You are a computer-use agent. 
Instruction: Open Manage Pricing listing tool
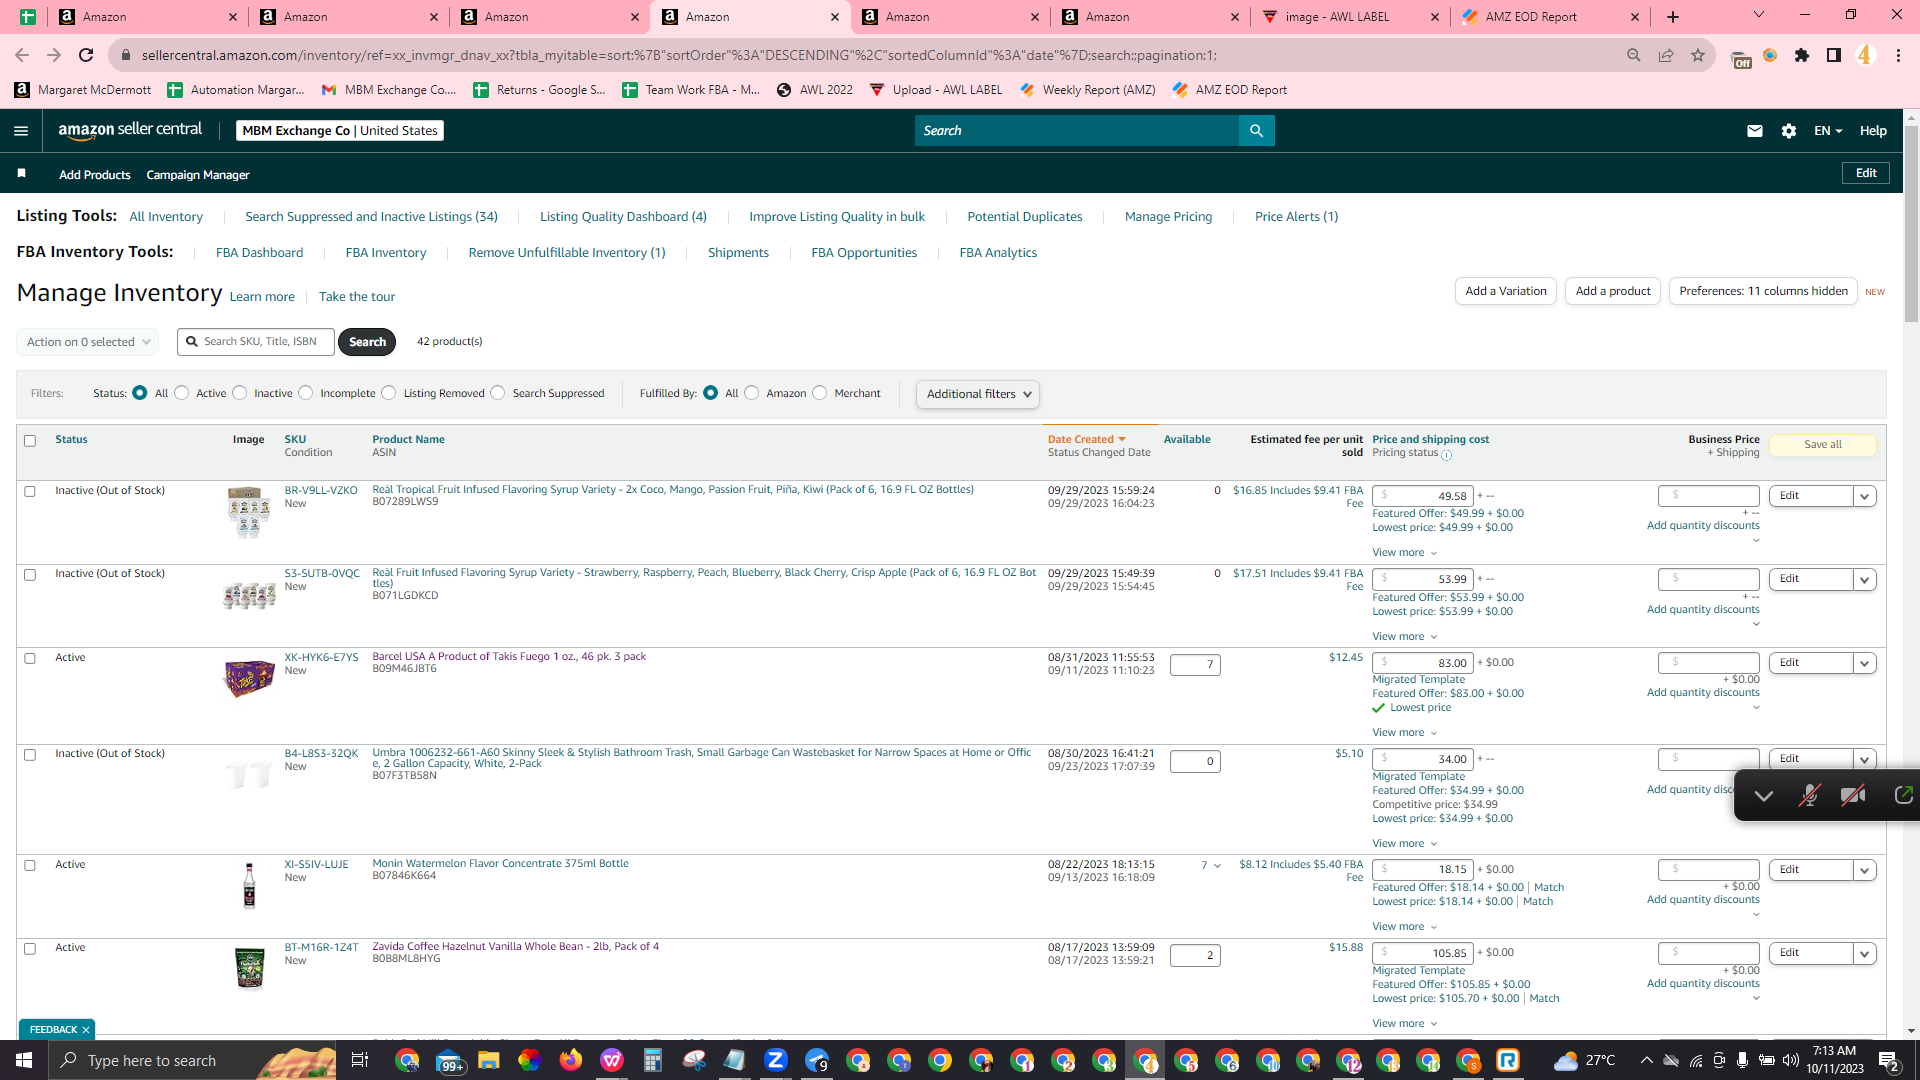pyautogui.click(x=1168, y=217)
